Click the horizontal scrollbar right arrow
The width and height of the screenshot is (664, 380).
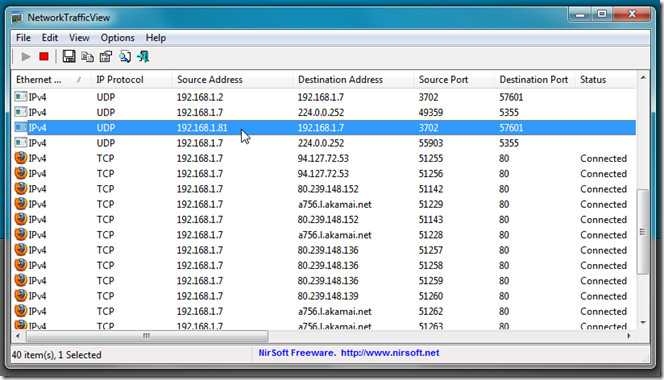point(629,336)
